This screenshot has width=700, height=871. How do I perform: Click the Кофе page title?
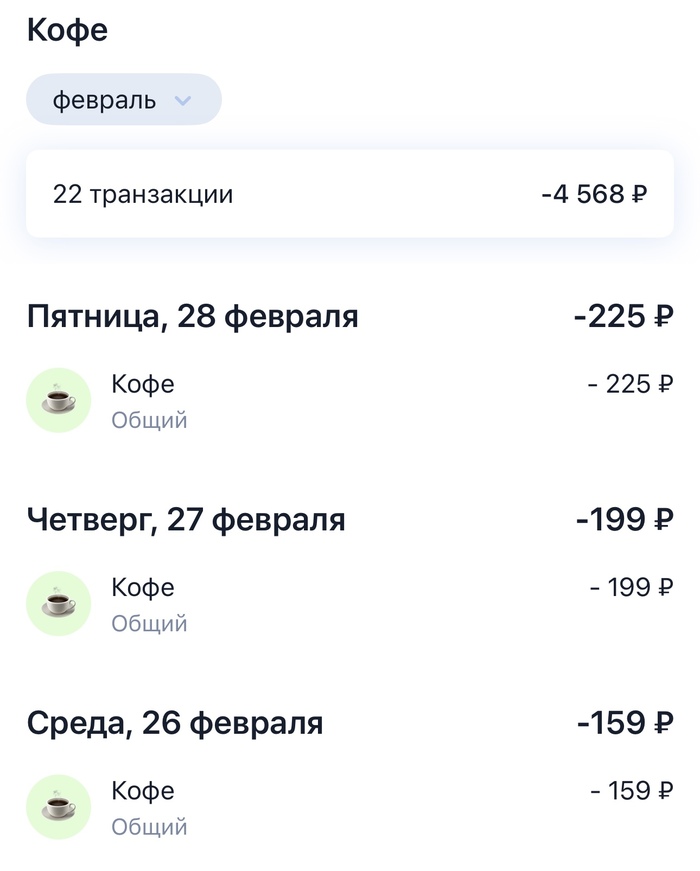[x=67, y=30]
